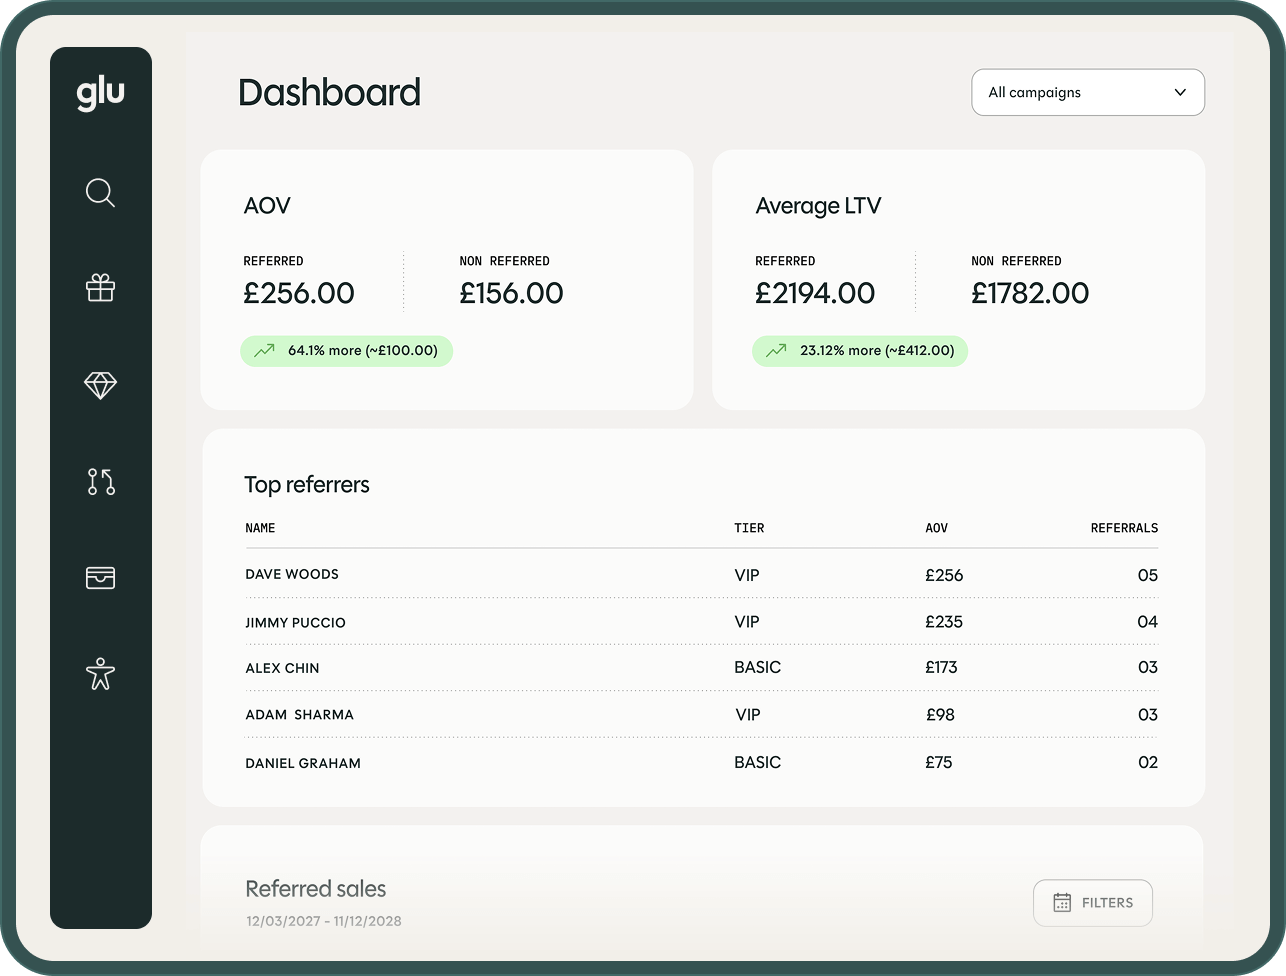Viewport: 1286px width, 976px height.
Task: Open the gift rewards icon
Action: click(x=101, y=289)
